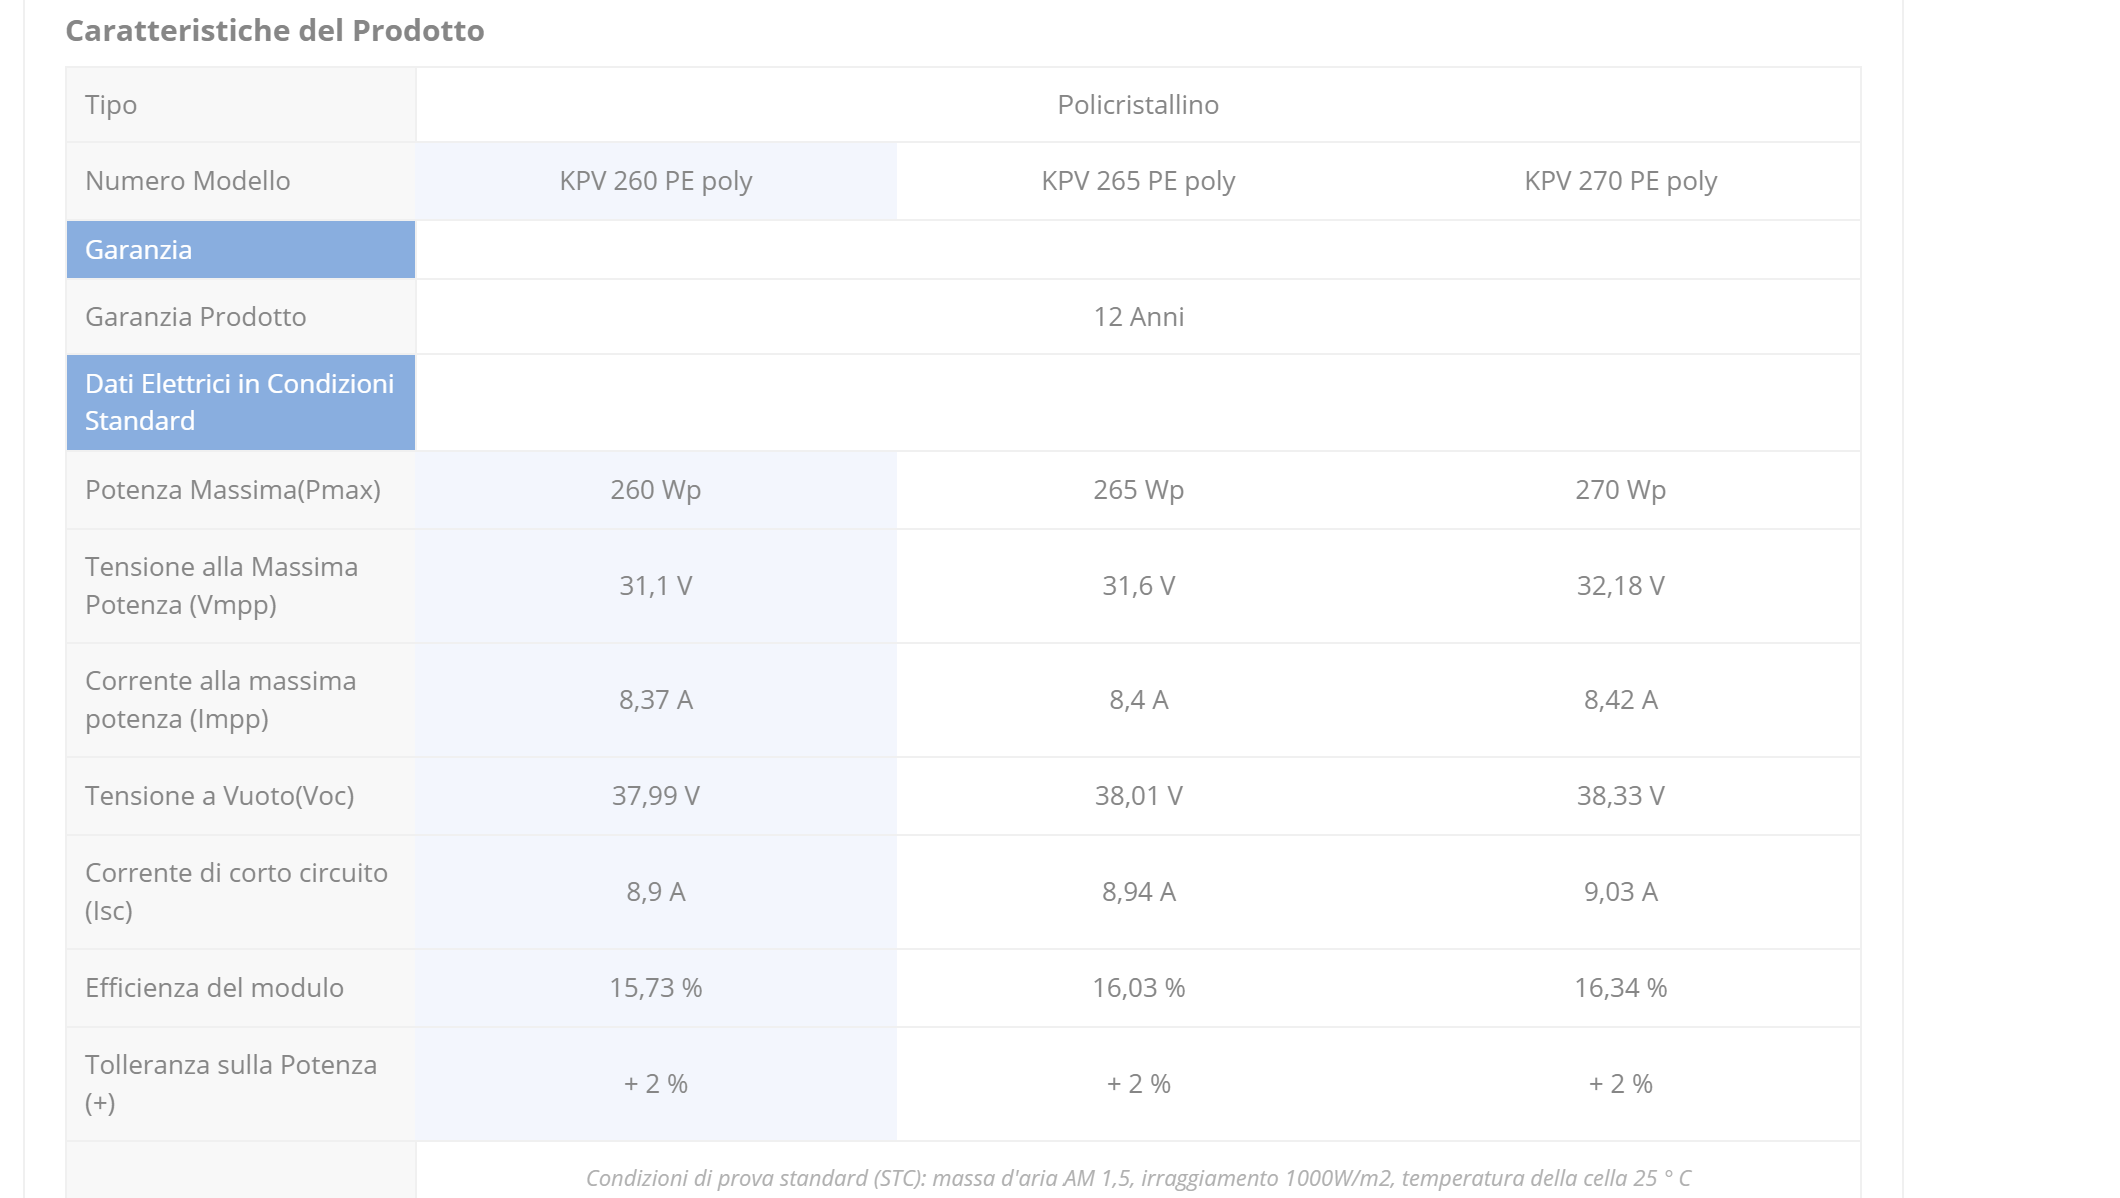Click the '37,99 V' Voc value
The width and height of the screenshot is (2120, 1198).
pyautogui.click(x=656, y=796)
